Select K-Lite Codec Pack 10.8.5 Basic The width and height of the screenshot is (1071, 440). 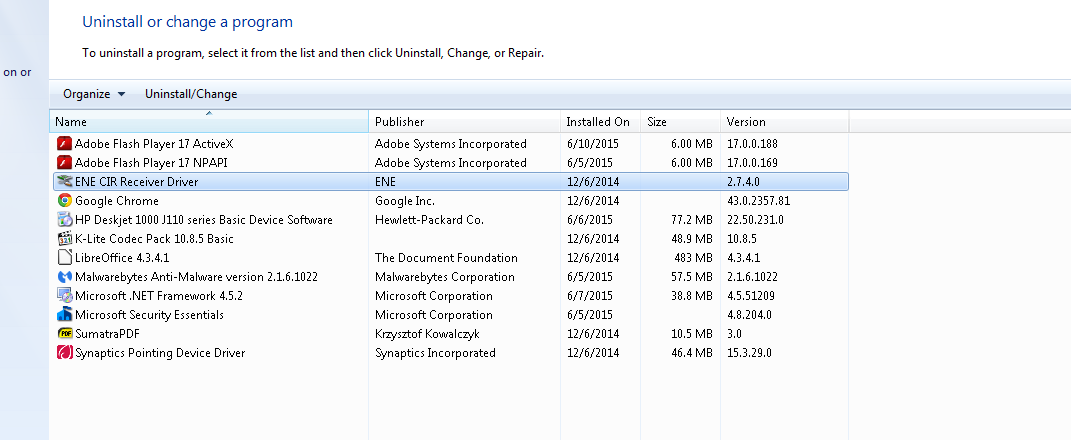154,239
